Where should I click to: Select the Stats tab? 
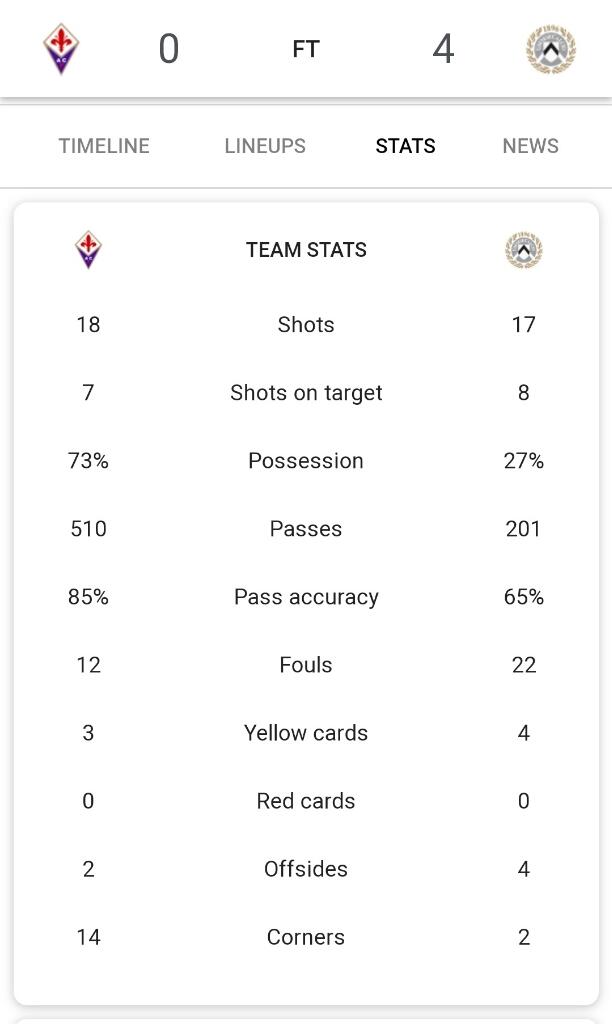(405, 146)
